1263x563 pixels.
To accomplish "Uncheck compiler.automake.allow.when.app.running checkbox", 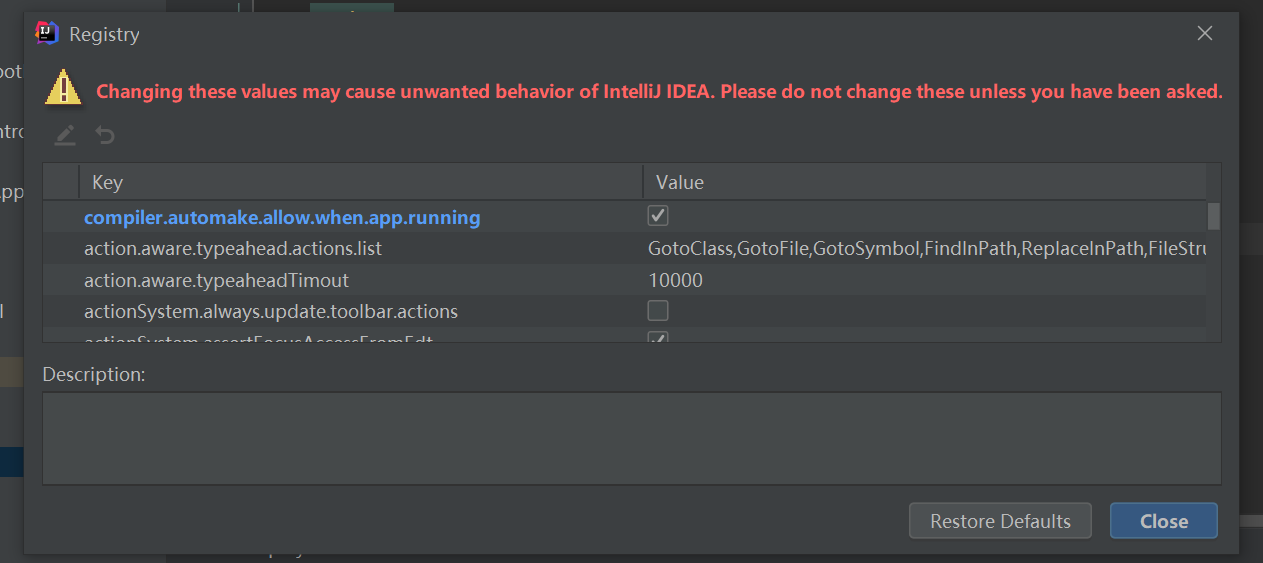I will pyautogui.click(x=658, y=216).
